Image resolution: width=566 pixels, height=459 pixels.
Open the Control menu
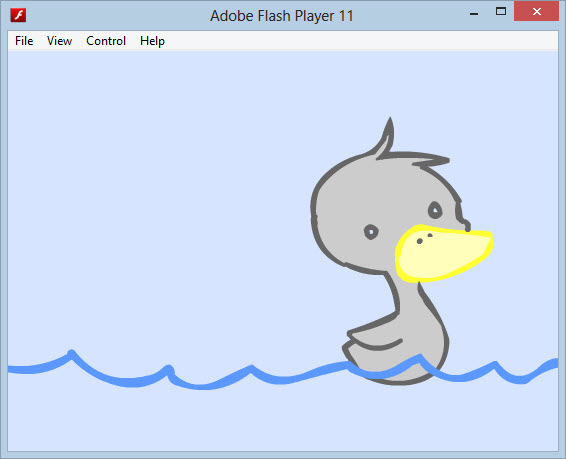click(106, 41)
